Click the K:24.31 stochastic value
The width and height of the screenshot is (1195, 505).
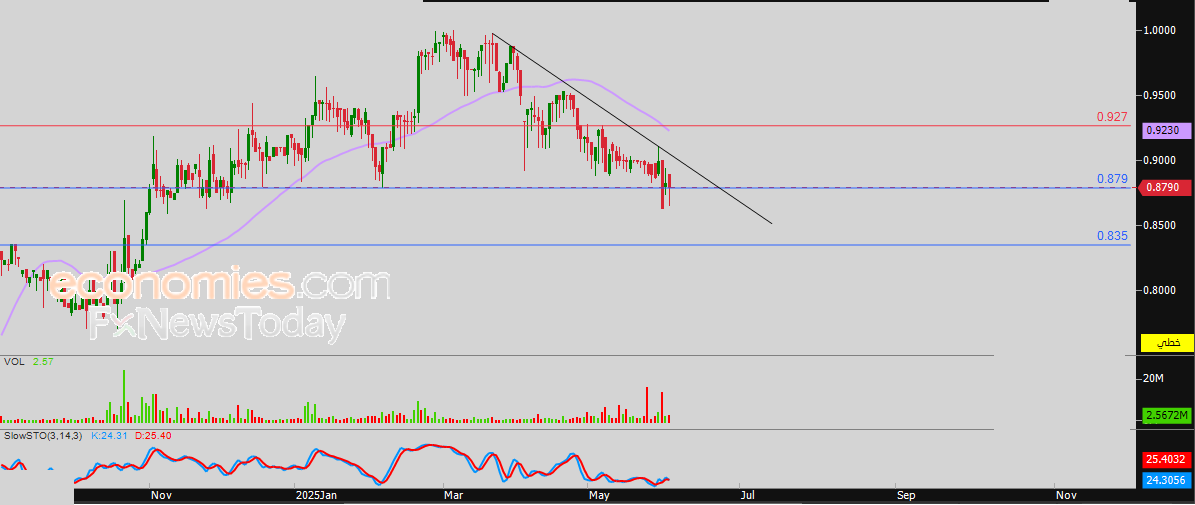tap(110, 436)
